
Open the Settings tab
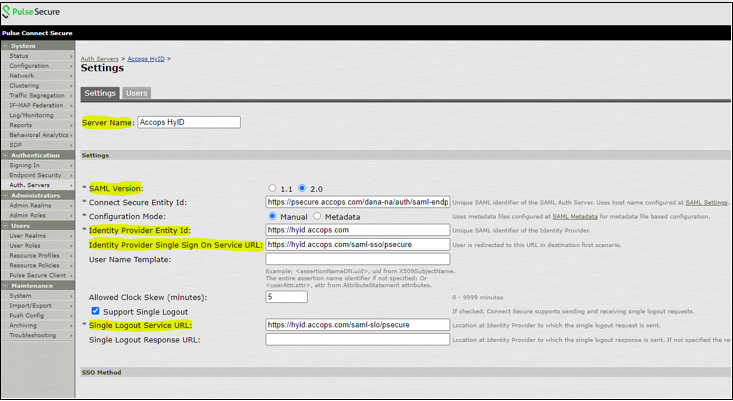pyautogui.click(x=100, y=93)
